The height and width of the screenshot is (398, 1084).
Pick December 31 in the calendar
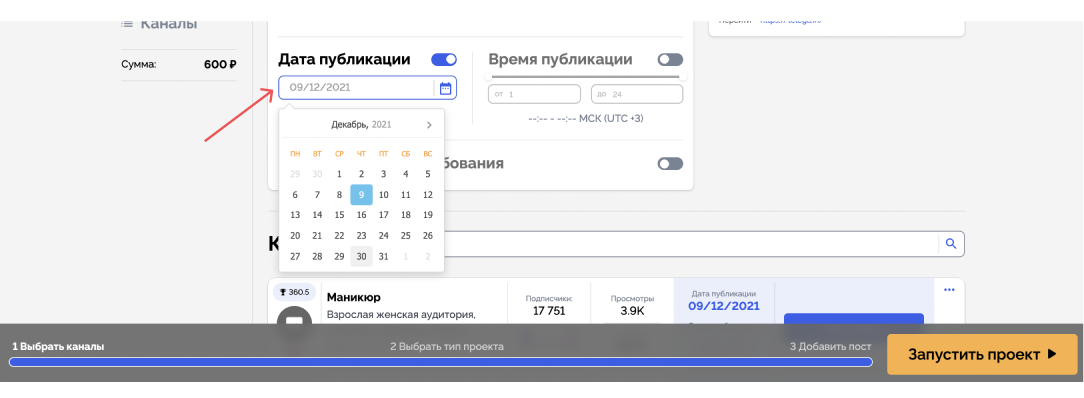click(x=384, y=256)
